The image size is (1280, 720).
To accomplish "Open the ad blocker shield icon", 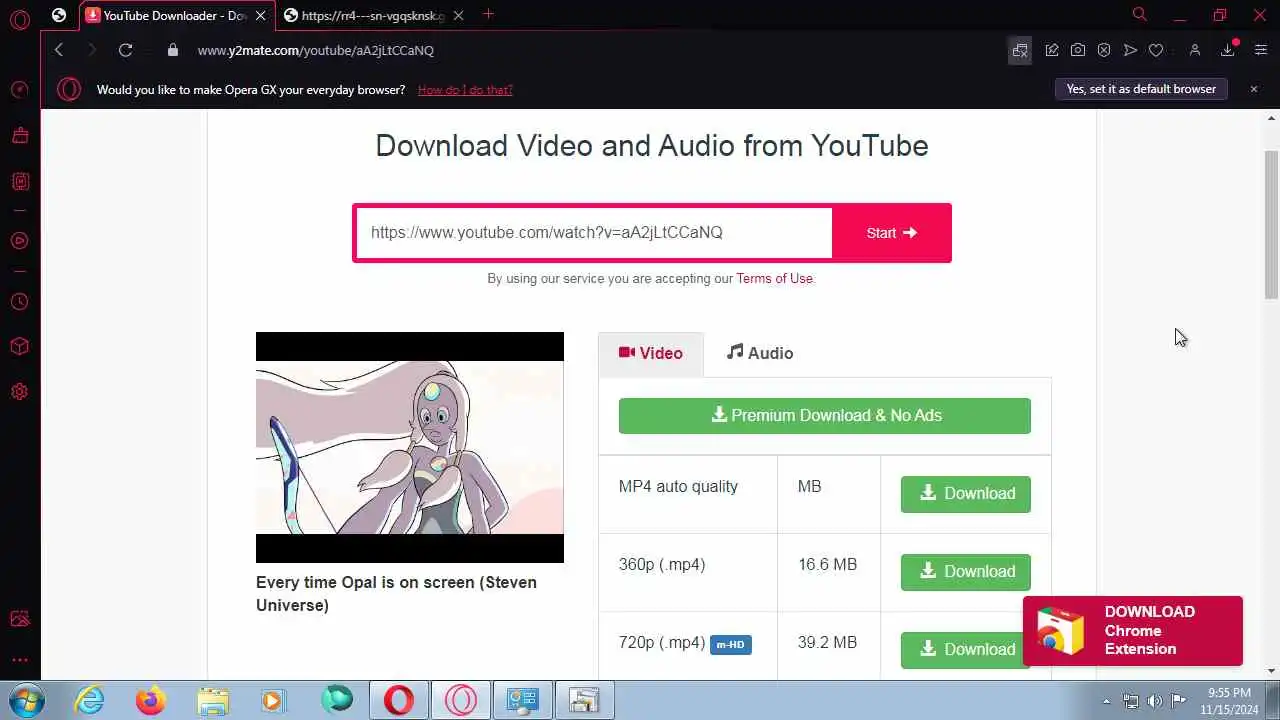I will tap(1104, 50).
